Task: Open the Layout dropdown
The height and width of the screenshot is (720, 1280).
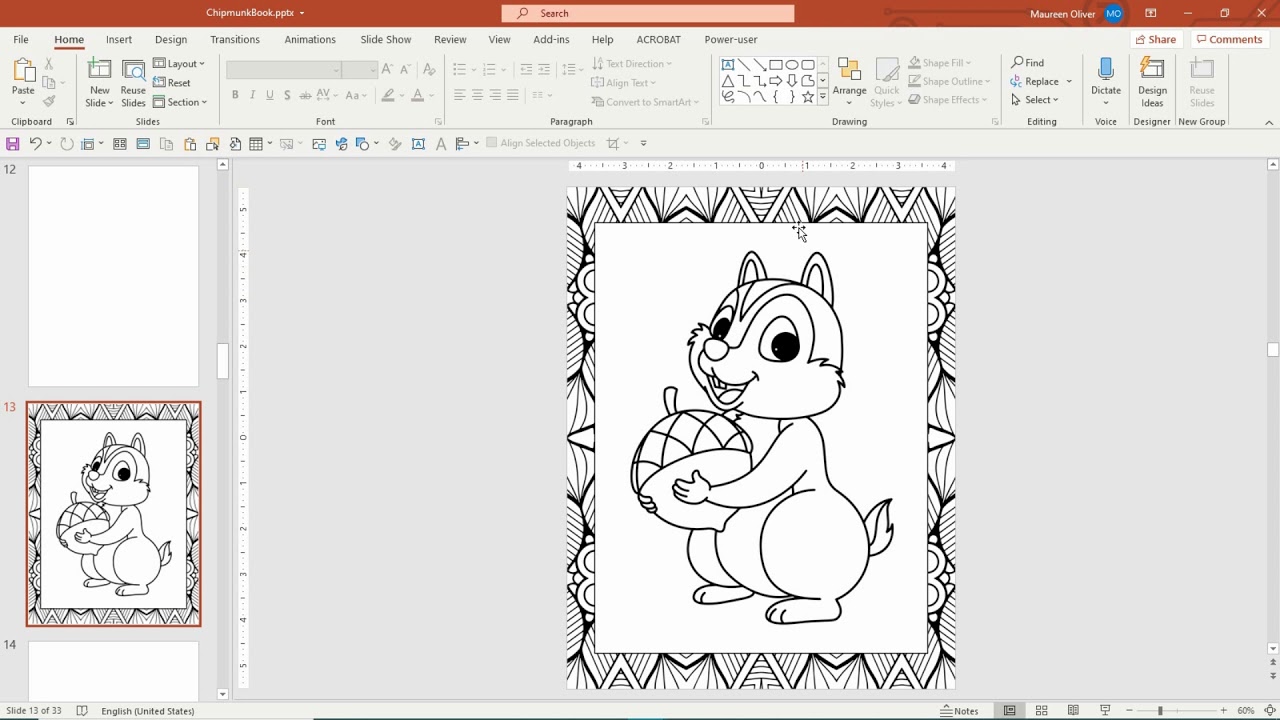Action: [179, 63]
